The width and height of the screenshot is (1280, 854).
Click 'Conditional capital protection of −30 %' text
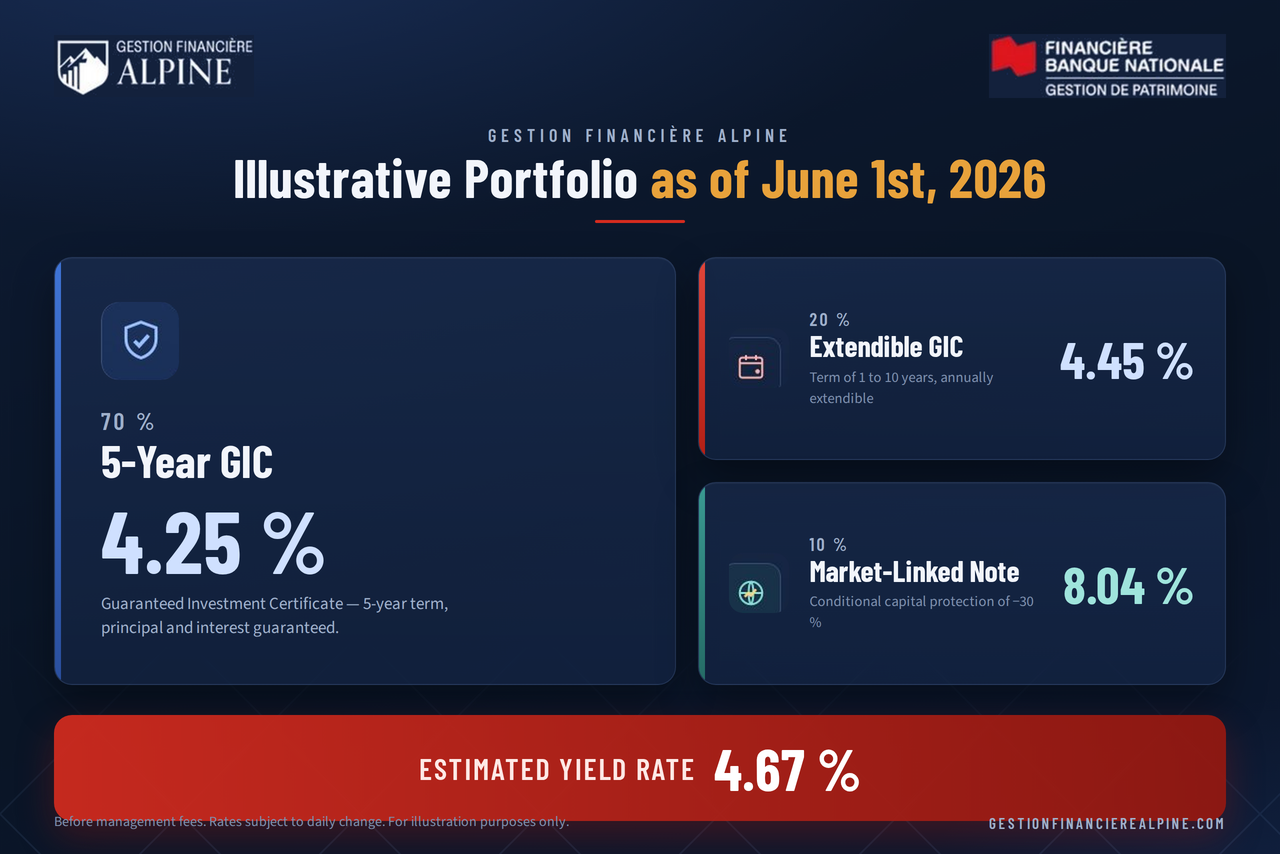(x=921, y=611)
